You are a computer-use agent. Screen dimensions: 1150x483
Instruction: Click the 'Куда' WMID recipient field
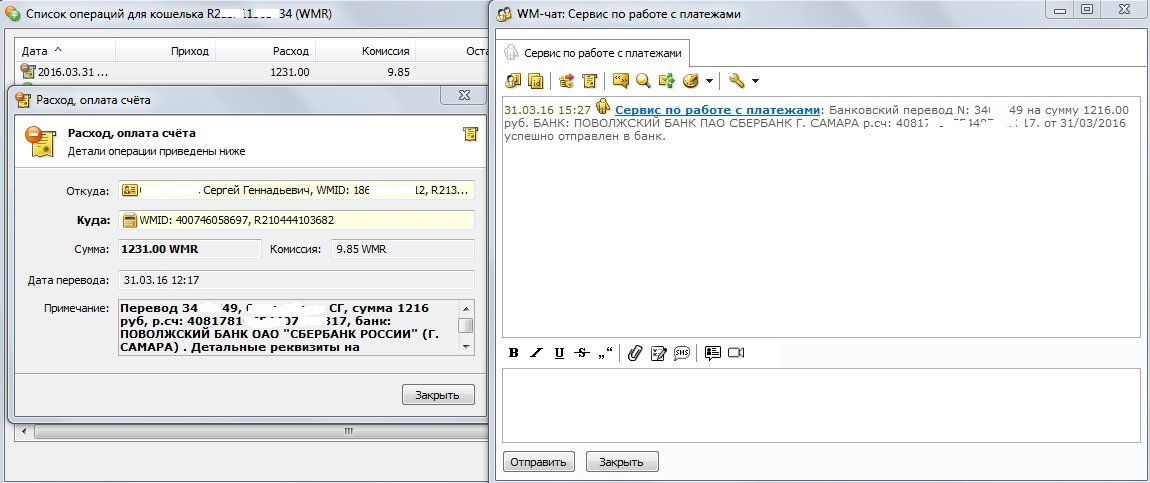(296, 220)
